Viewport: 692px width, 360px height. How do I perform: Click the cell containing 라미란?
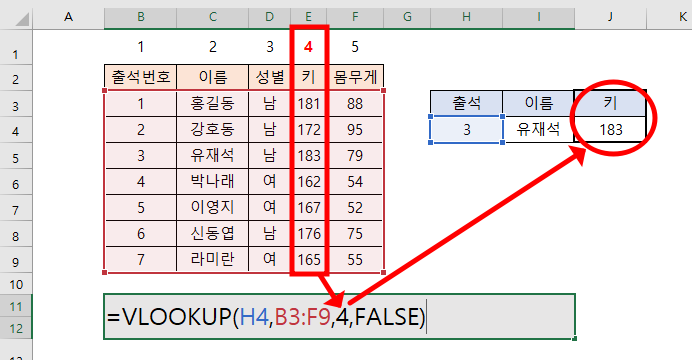(212, 259)
